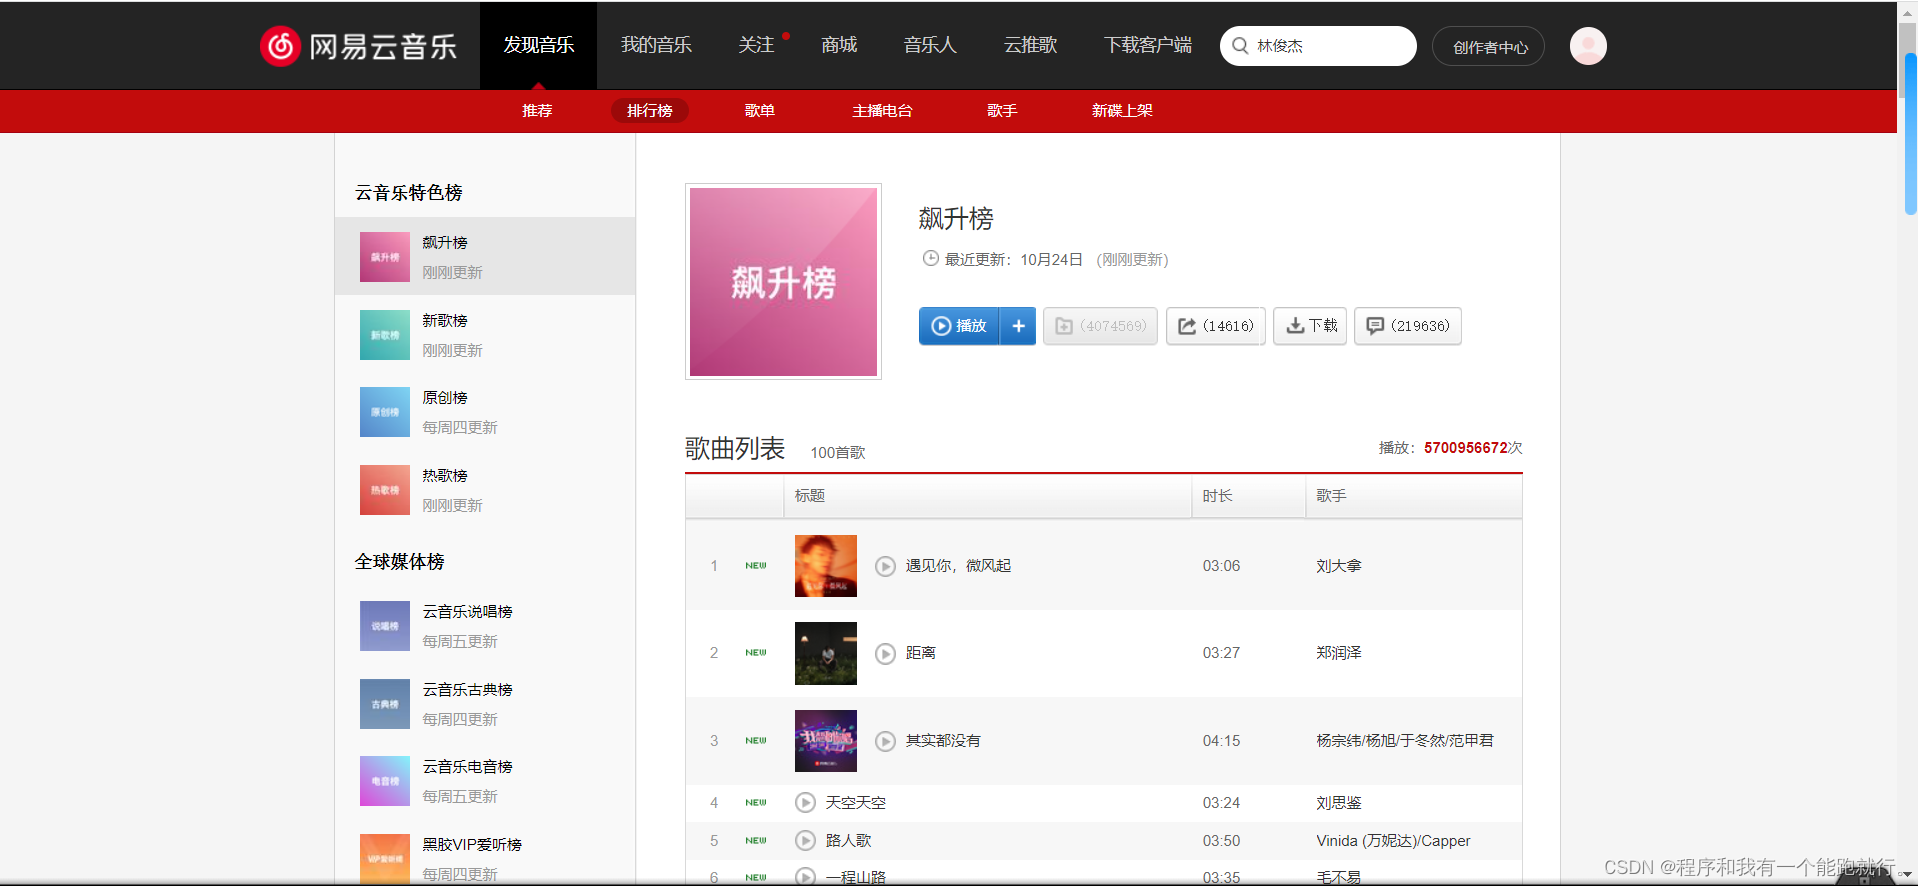1918x886 pixels.
Task: Switch to 新碟上架 sub-navigation
Action: tap(1122, 111)
